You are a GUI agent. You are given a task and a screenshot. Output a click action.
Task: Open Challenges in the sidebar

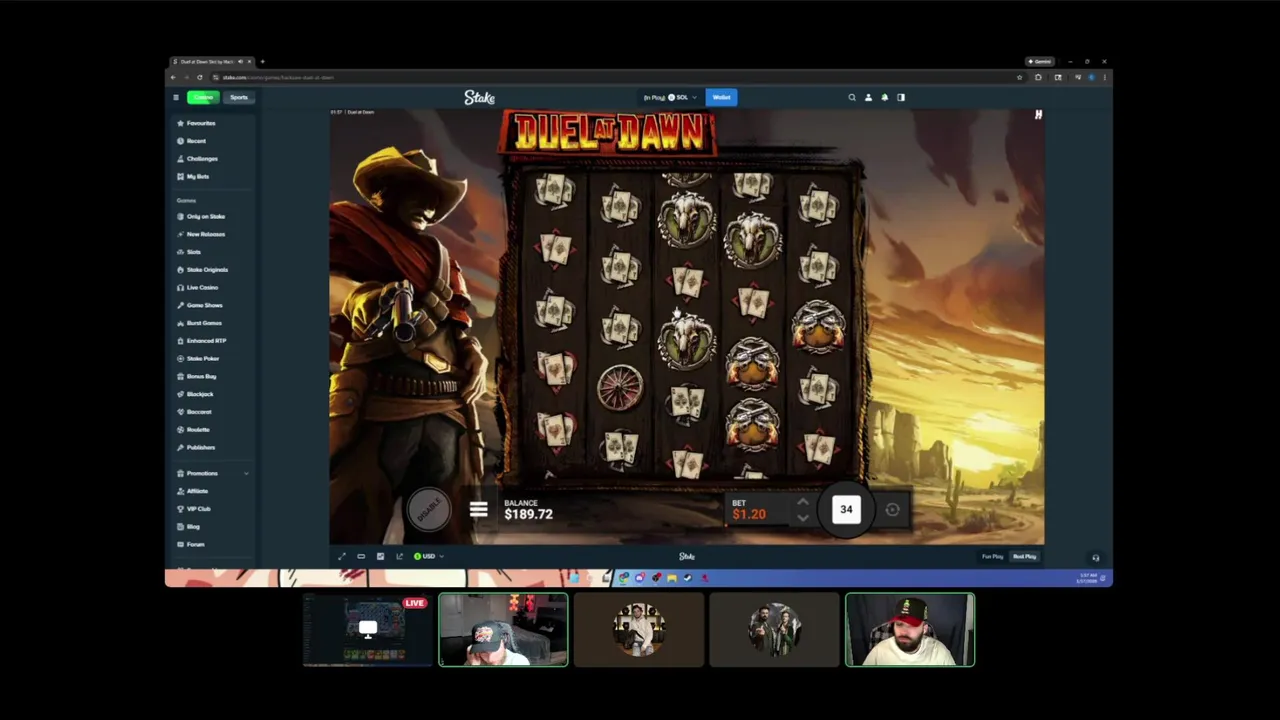(197, 159)
